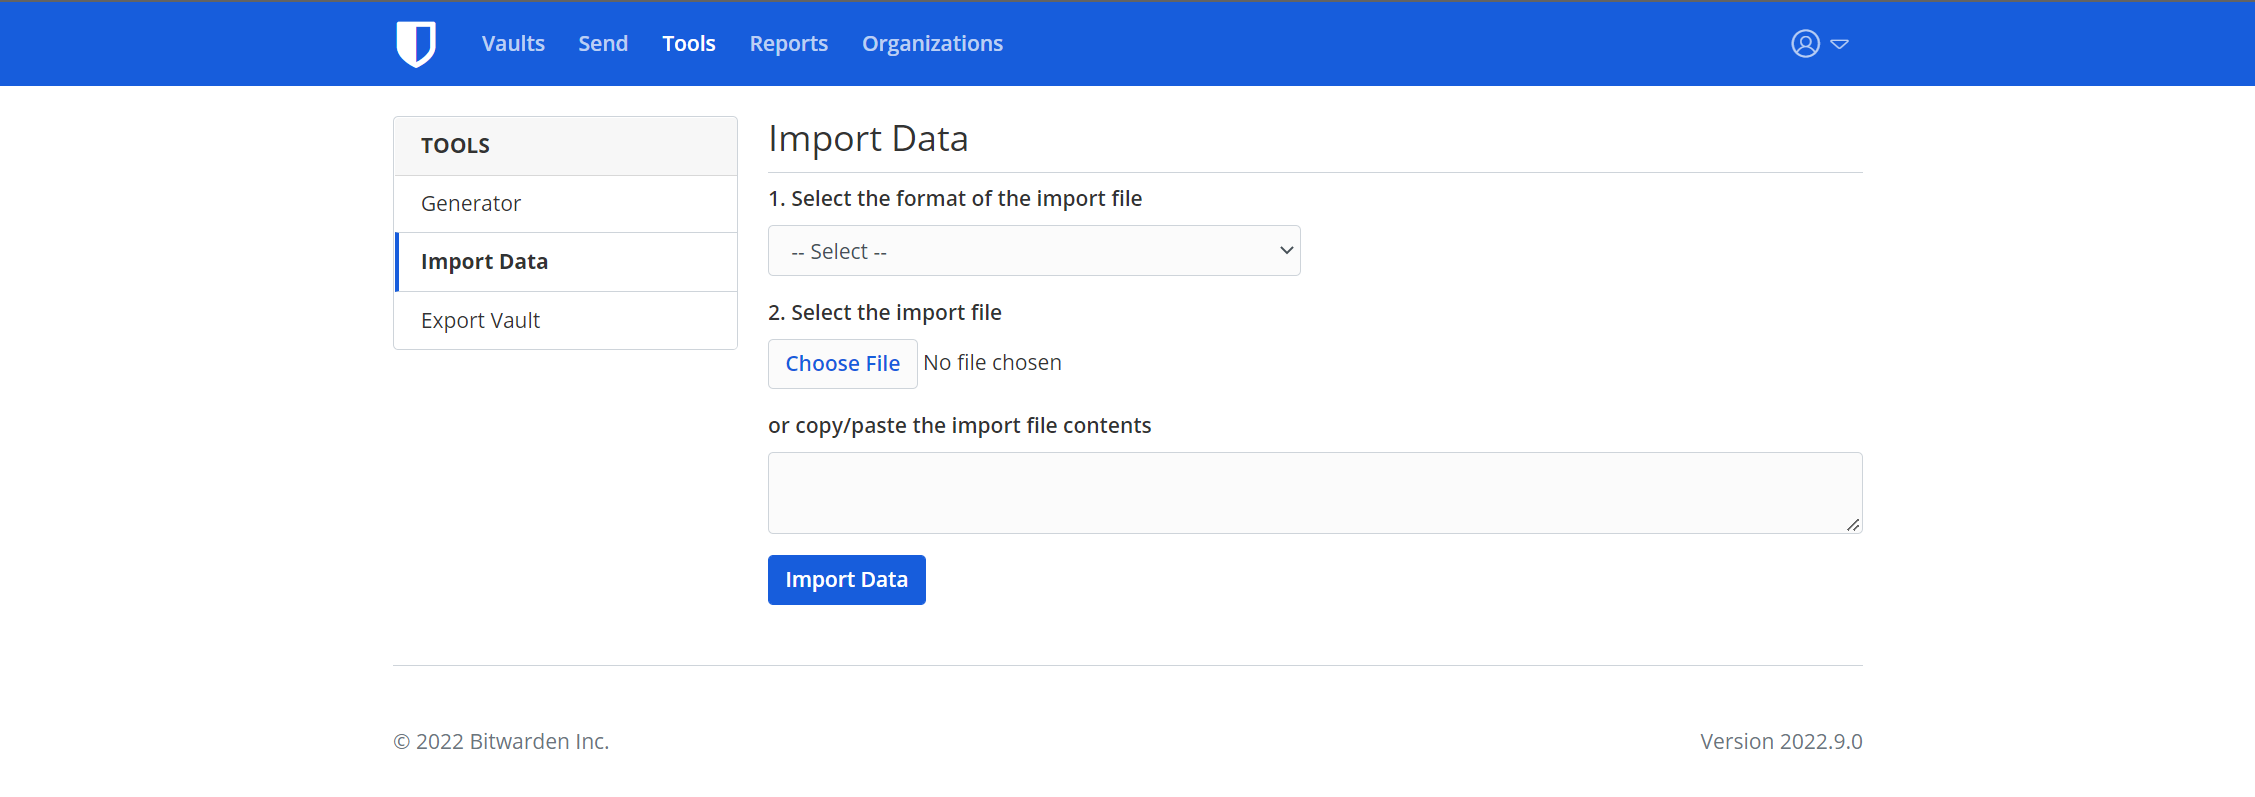The width and height of the screenshot is (2255, 797).
Task: Open the Reports section
Action: 789,44
